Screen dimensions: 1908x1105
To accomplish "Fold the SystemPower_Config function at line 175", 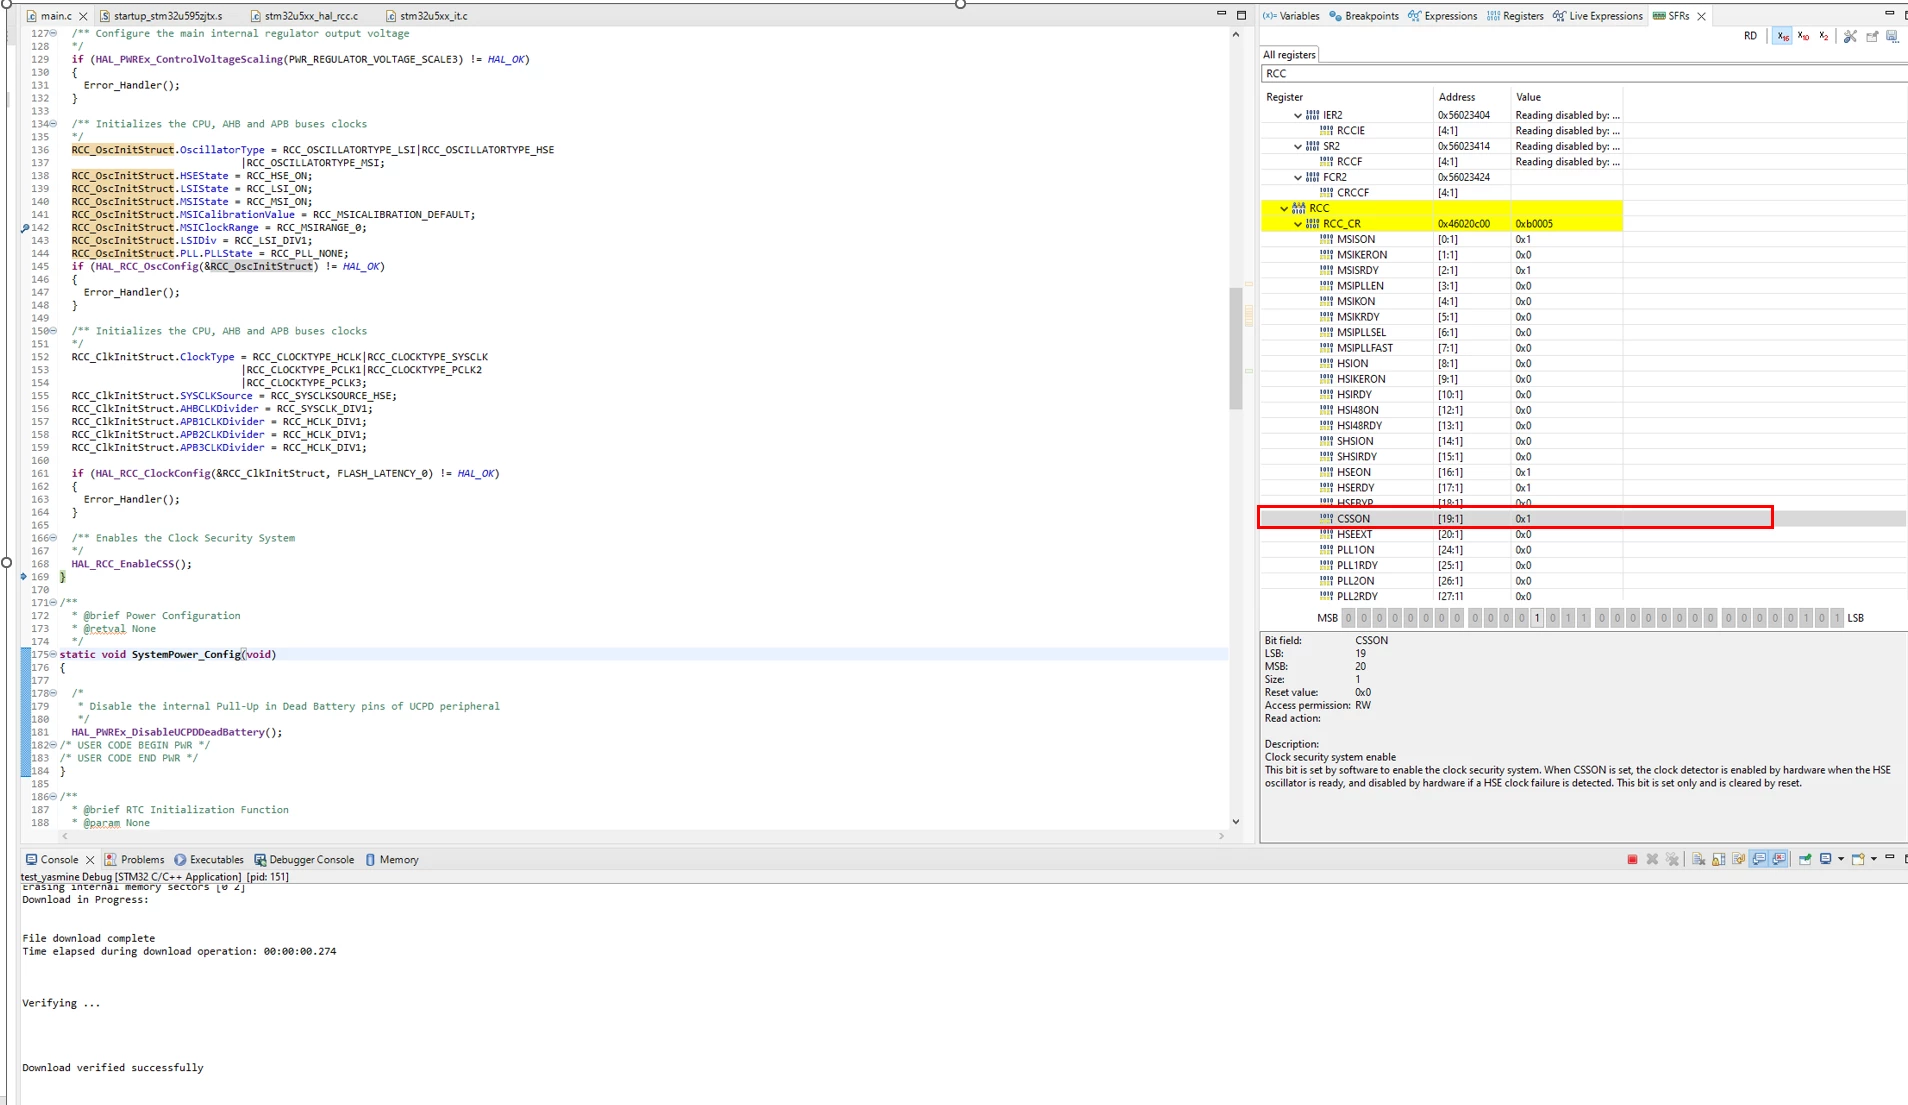I will (x=54, y=655).
